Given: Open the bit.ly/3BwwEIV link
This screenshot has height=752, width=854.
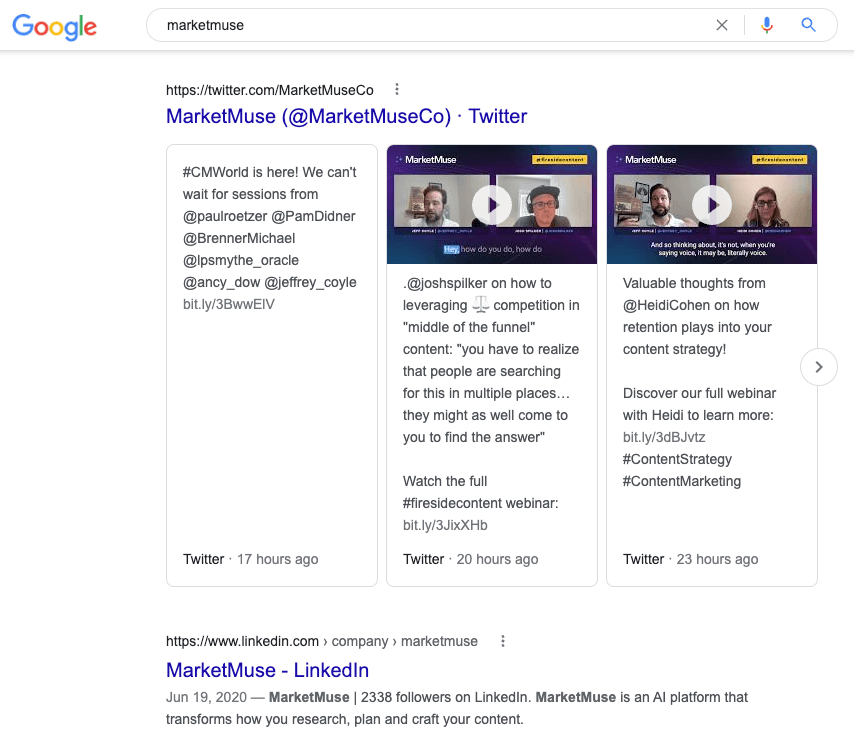Looking at the screenshot, I should point(229,304).
